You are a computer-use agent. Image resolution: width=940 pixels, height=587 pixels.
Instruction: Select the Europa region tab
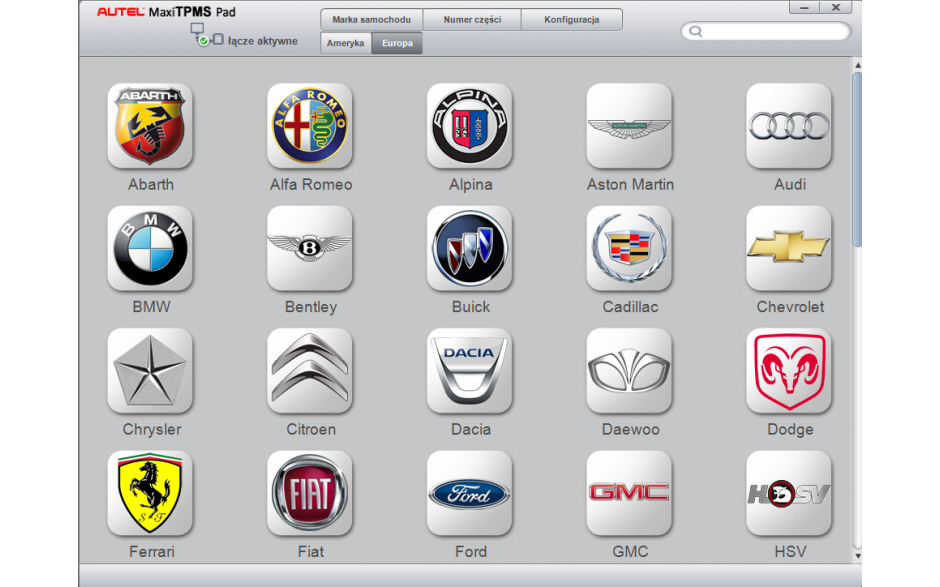coord(397,43)
